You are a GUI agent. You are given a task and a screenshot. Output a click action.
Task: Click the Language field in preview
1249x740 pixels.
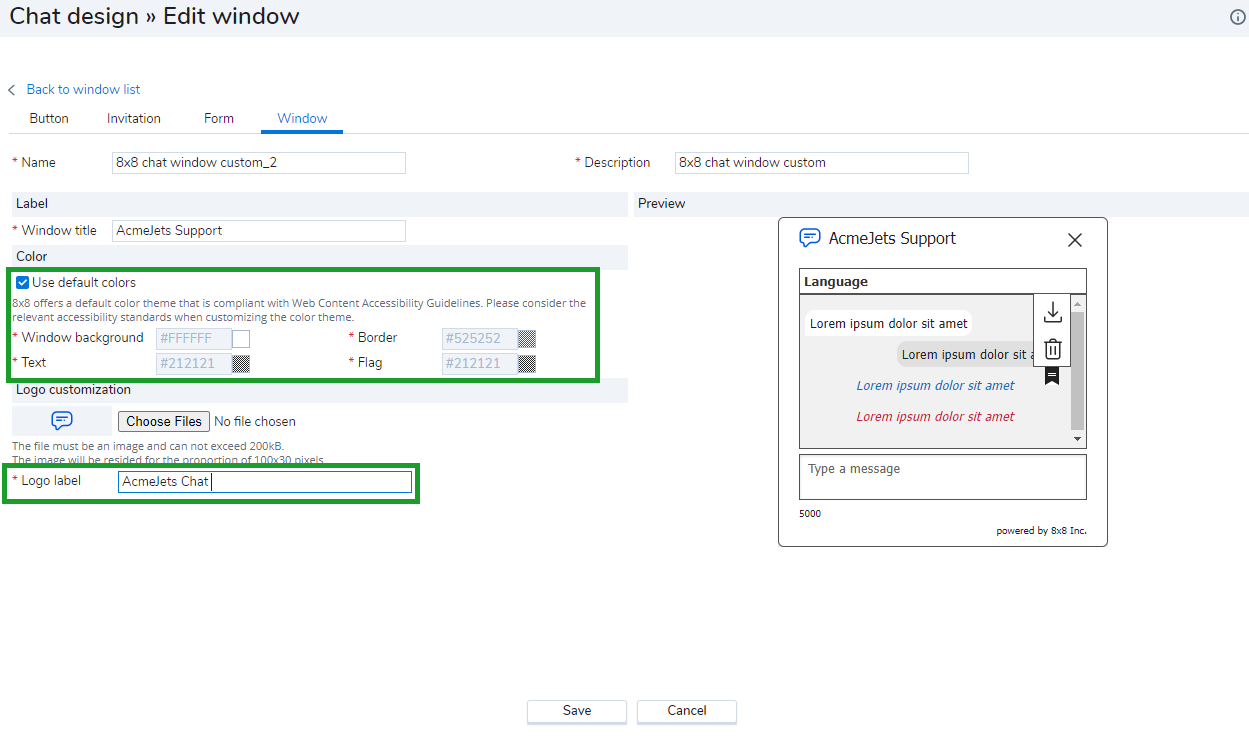(x=943, y=282)
